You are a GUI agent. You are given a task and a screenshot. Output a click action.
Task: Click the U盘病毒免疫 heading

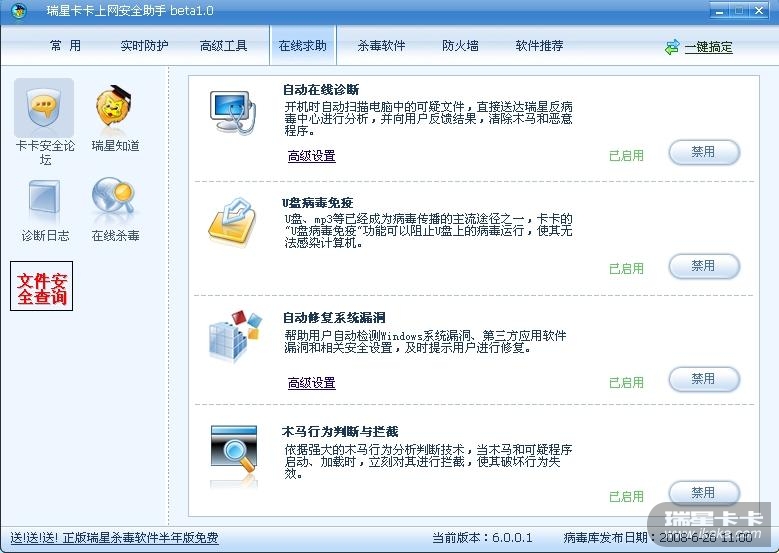[x=317, y=203]
